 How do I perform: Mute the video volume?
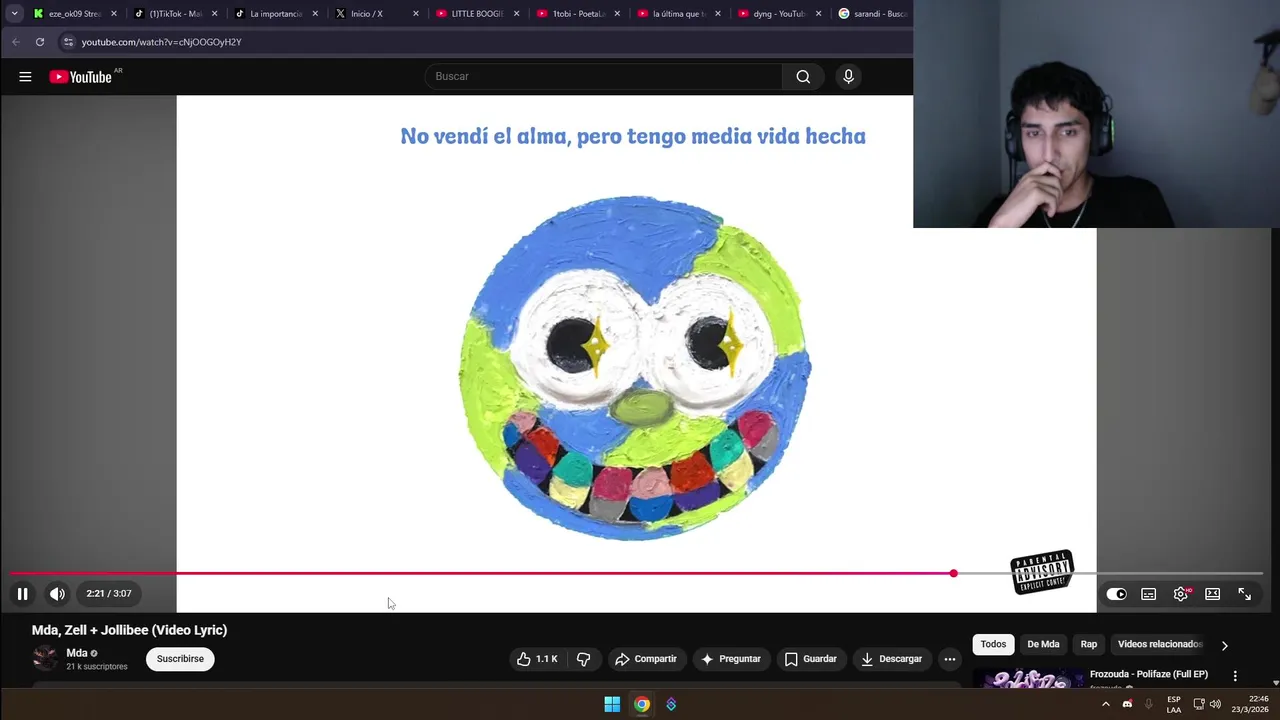coord(57,594)
